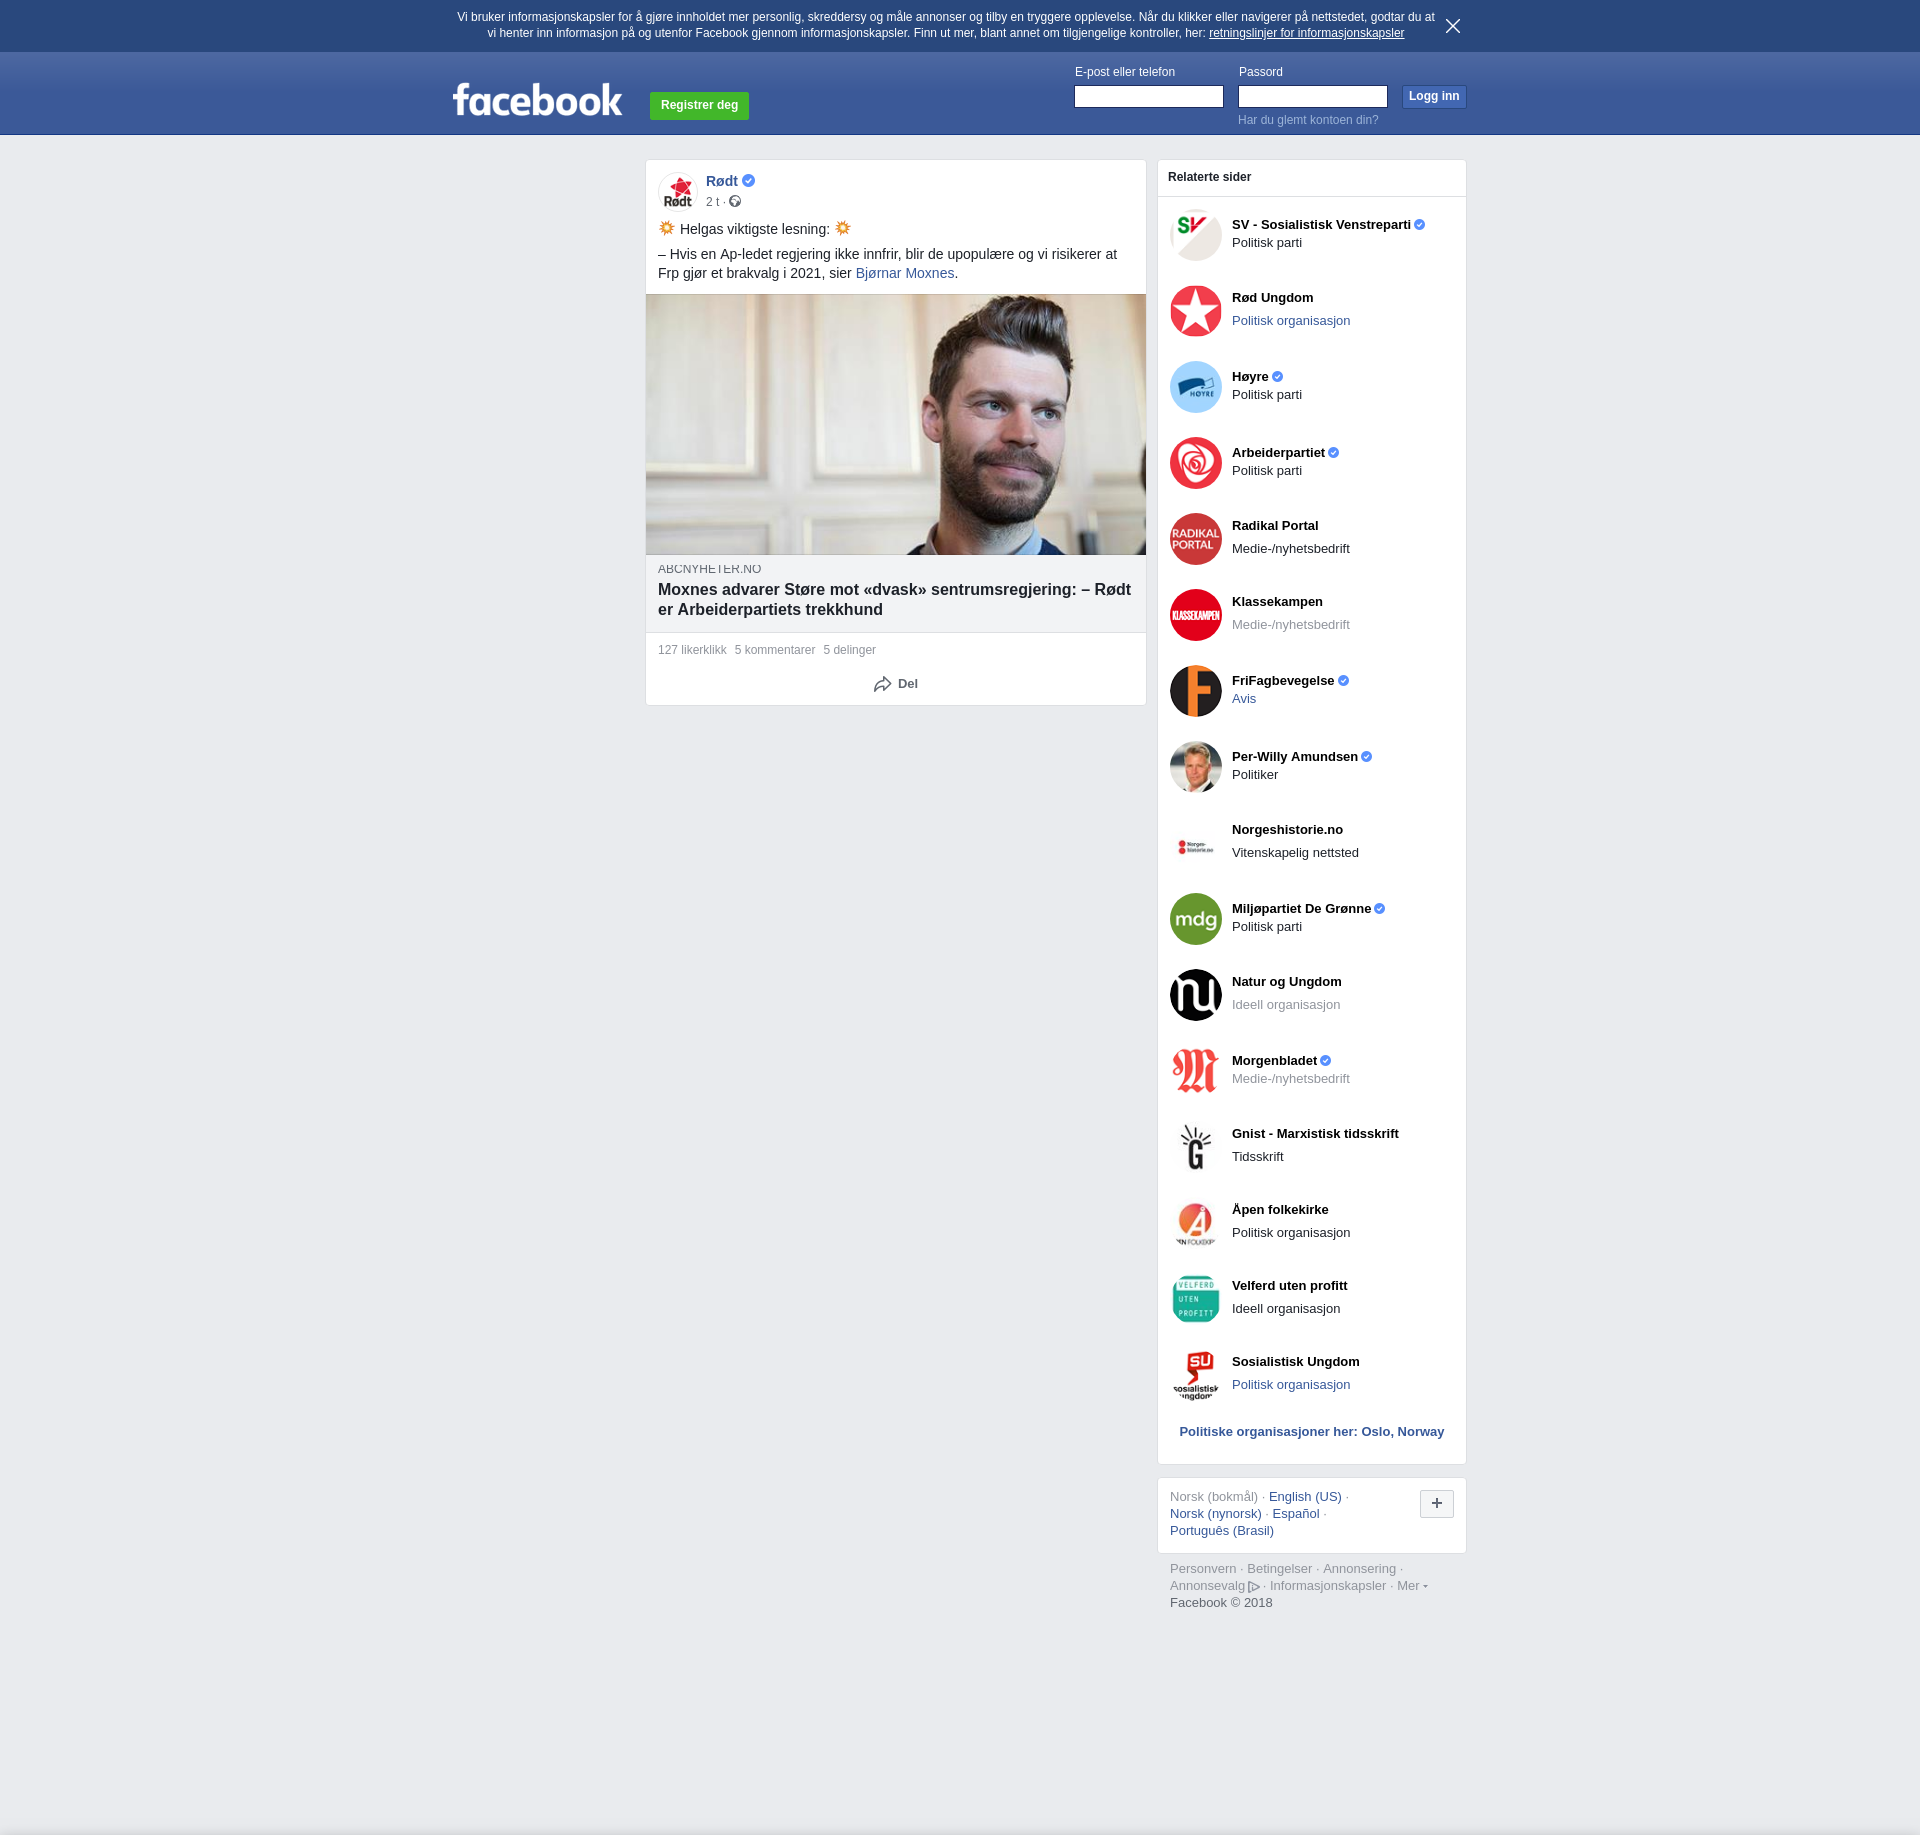The height and width of the screenshot is (1835, 1920).
Task: Focus the Passord input field
Action: pos(1313,96)
